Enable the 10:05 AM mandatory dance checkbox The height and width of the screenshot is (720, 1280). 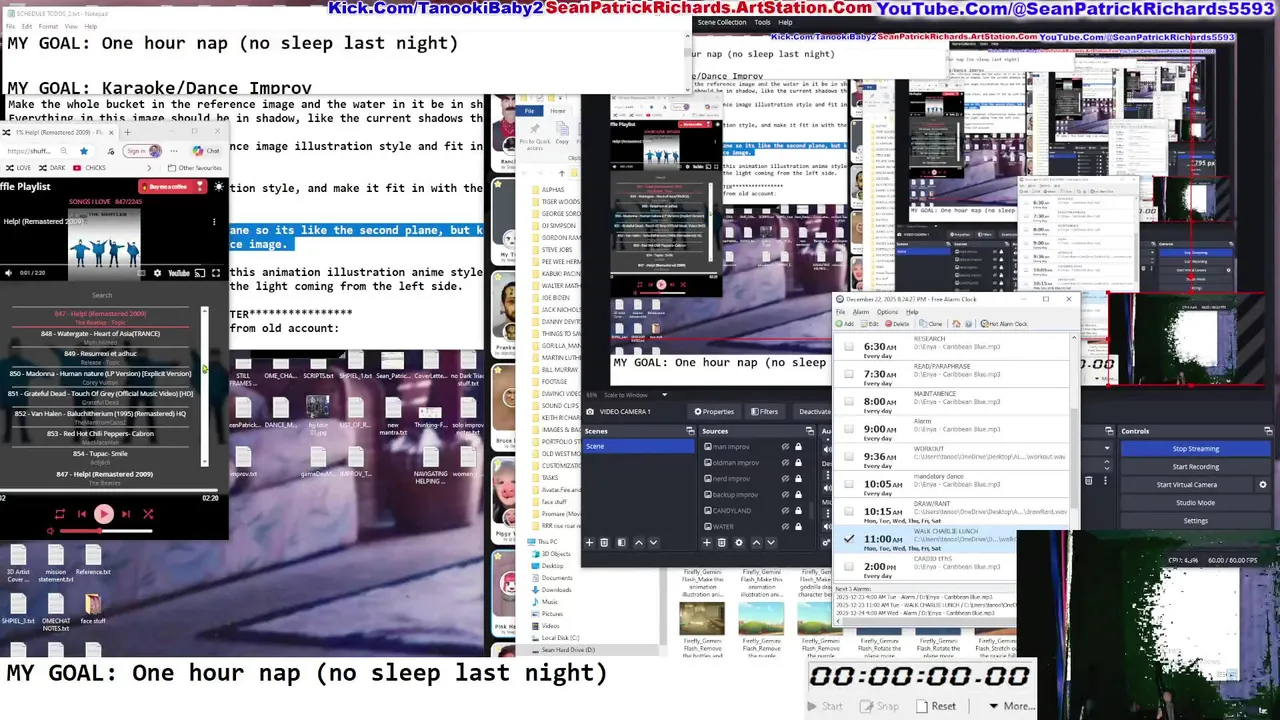pos(849,484)
